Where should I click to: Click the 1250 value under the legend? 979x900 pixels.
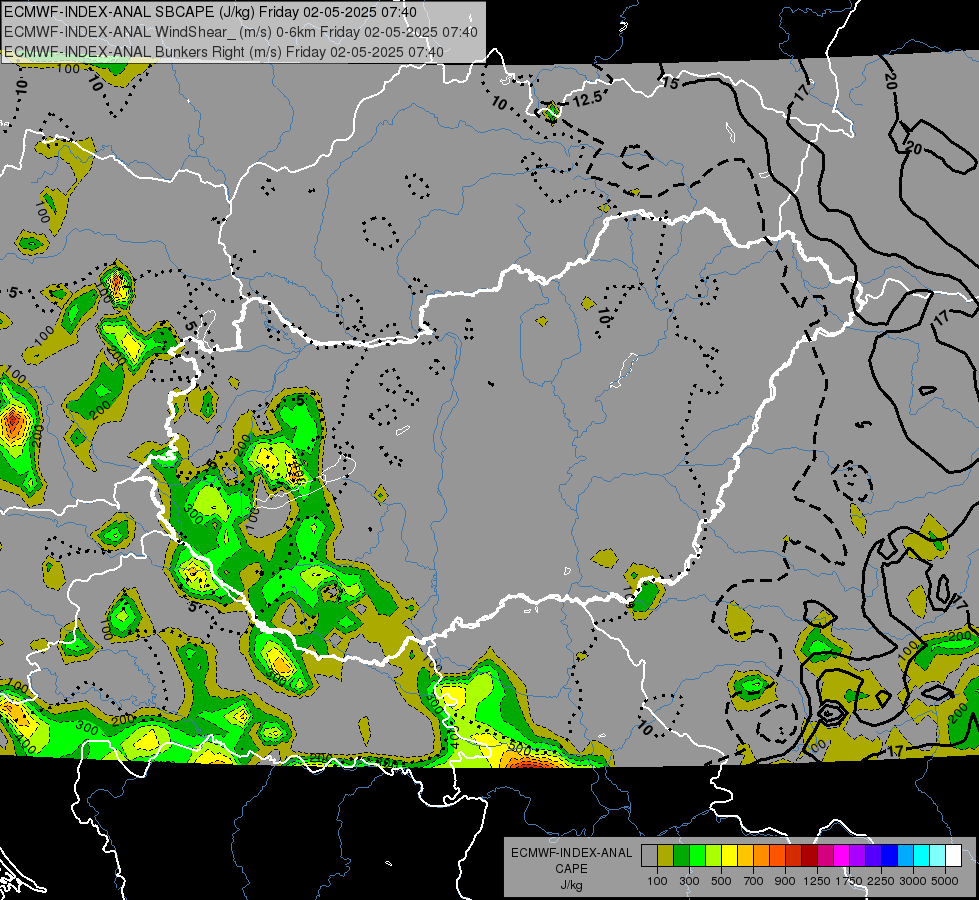817,881
